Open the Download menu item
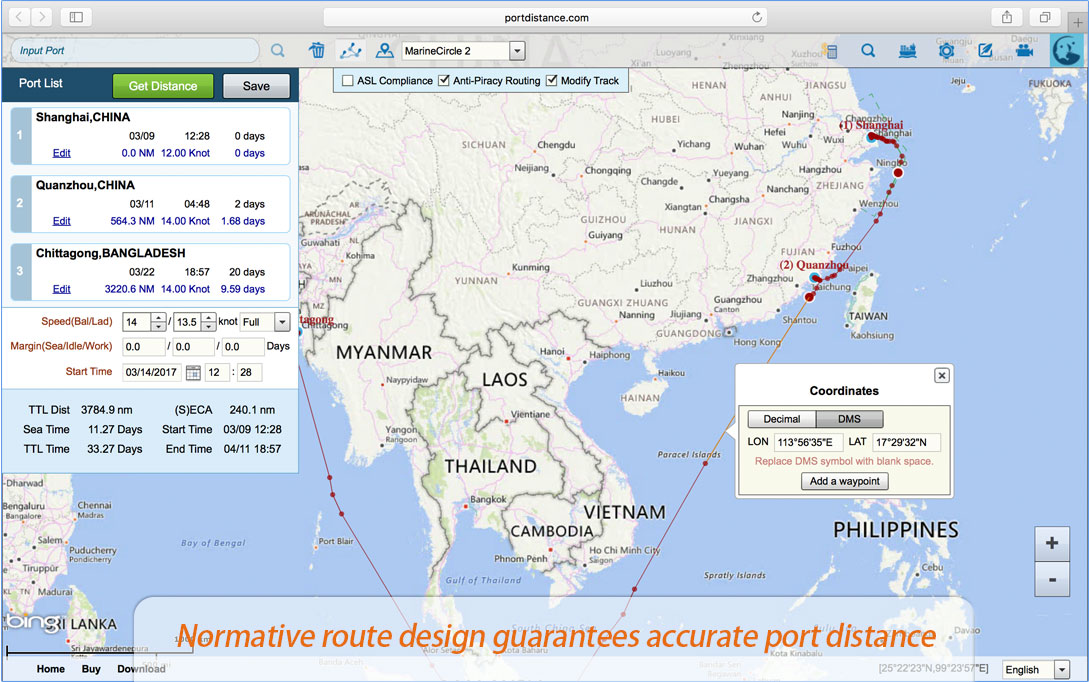Image resolution: width=1090 pixels, height=682 pixels. (141, 669)
